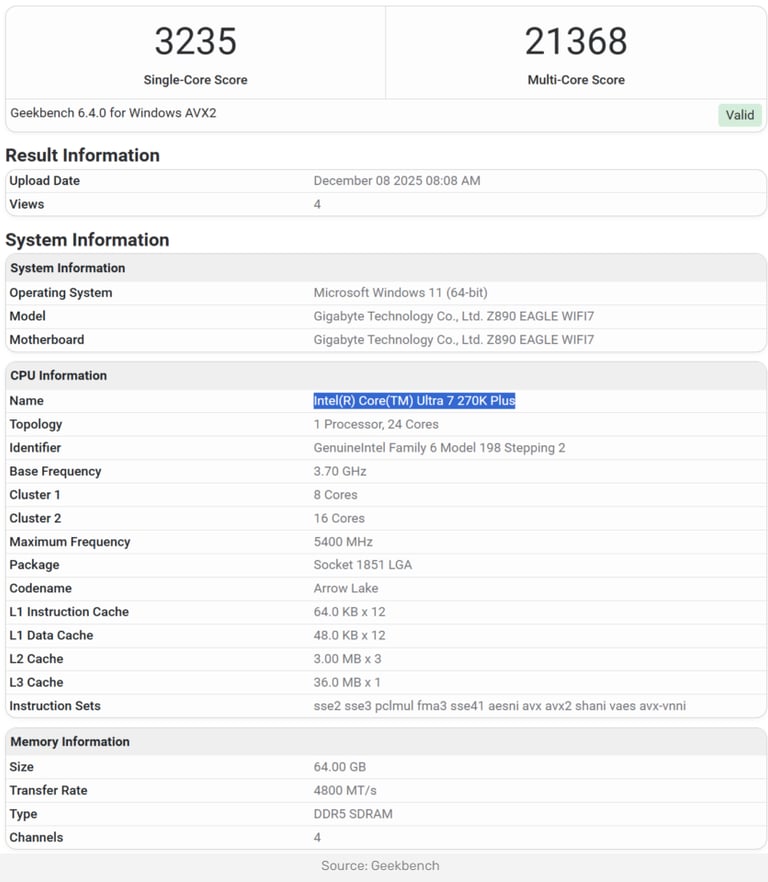The width and height of the screenshot is (768, 882).
Task: Select the Single-Core Score label
Action: point(195,80)
